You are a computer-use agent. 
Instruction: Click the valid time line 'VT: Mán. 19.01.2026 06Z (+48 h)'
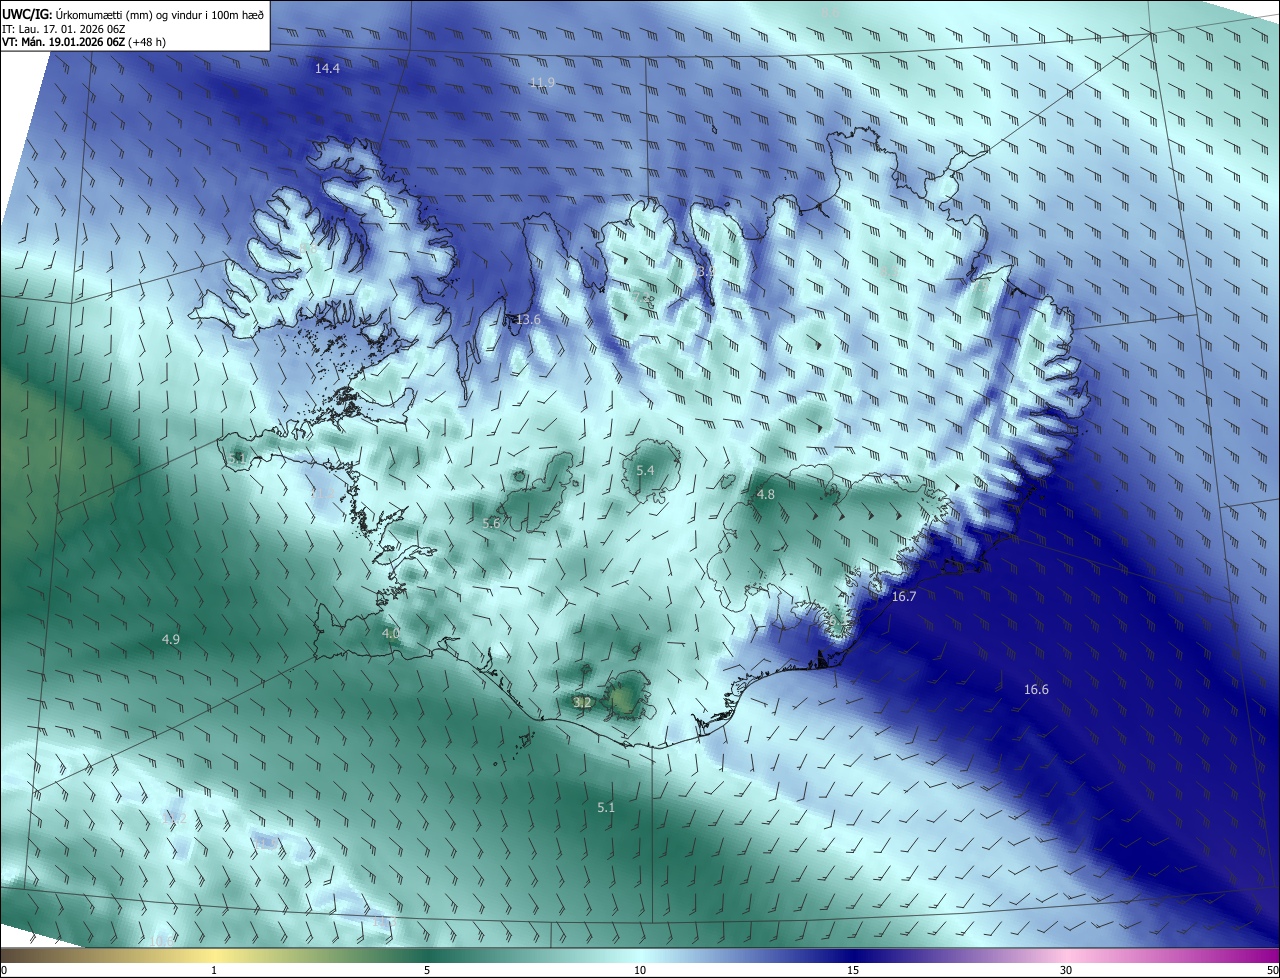tap(83, 43)
